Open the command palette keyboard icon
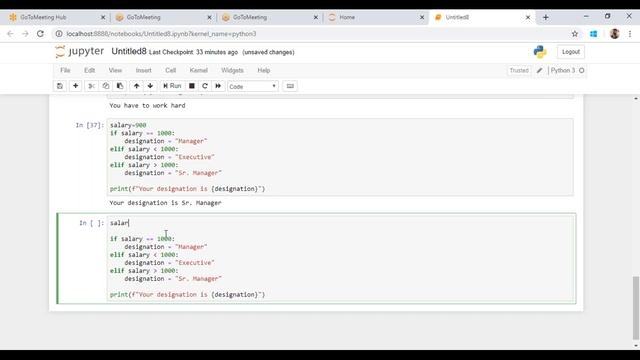Image resolution: width=640 pixels, height=360 pixels. coord(290,86)
